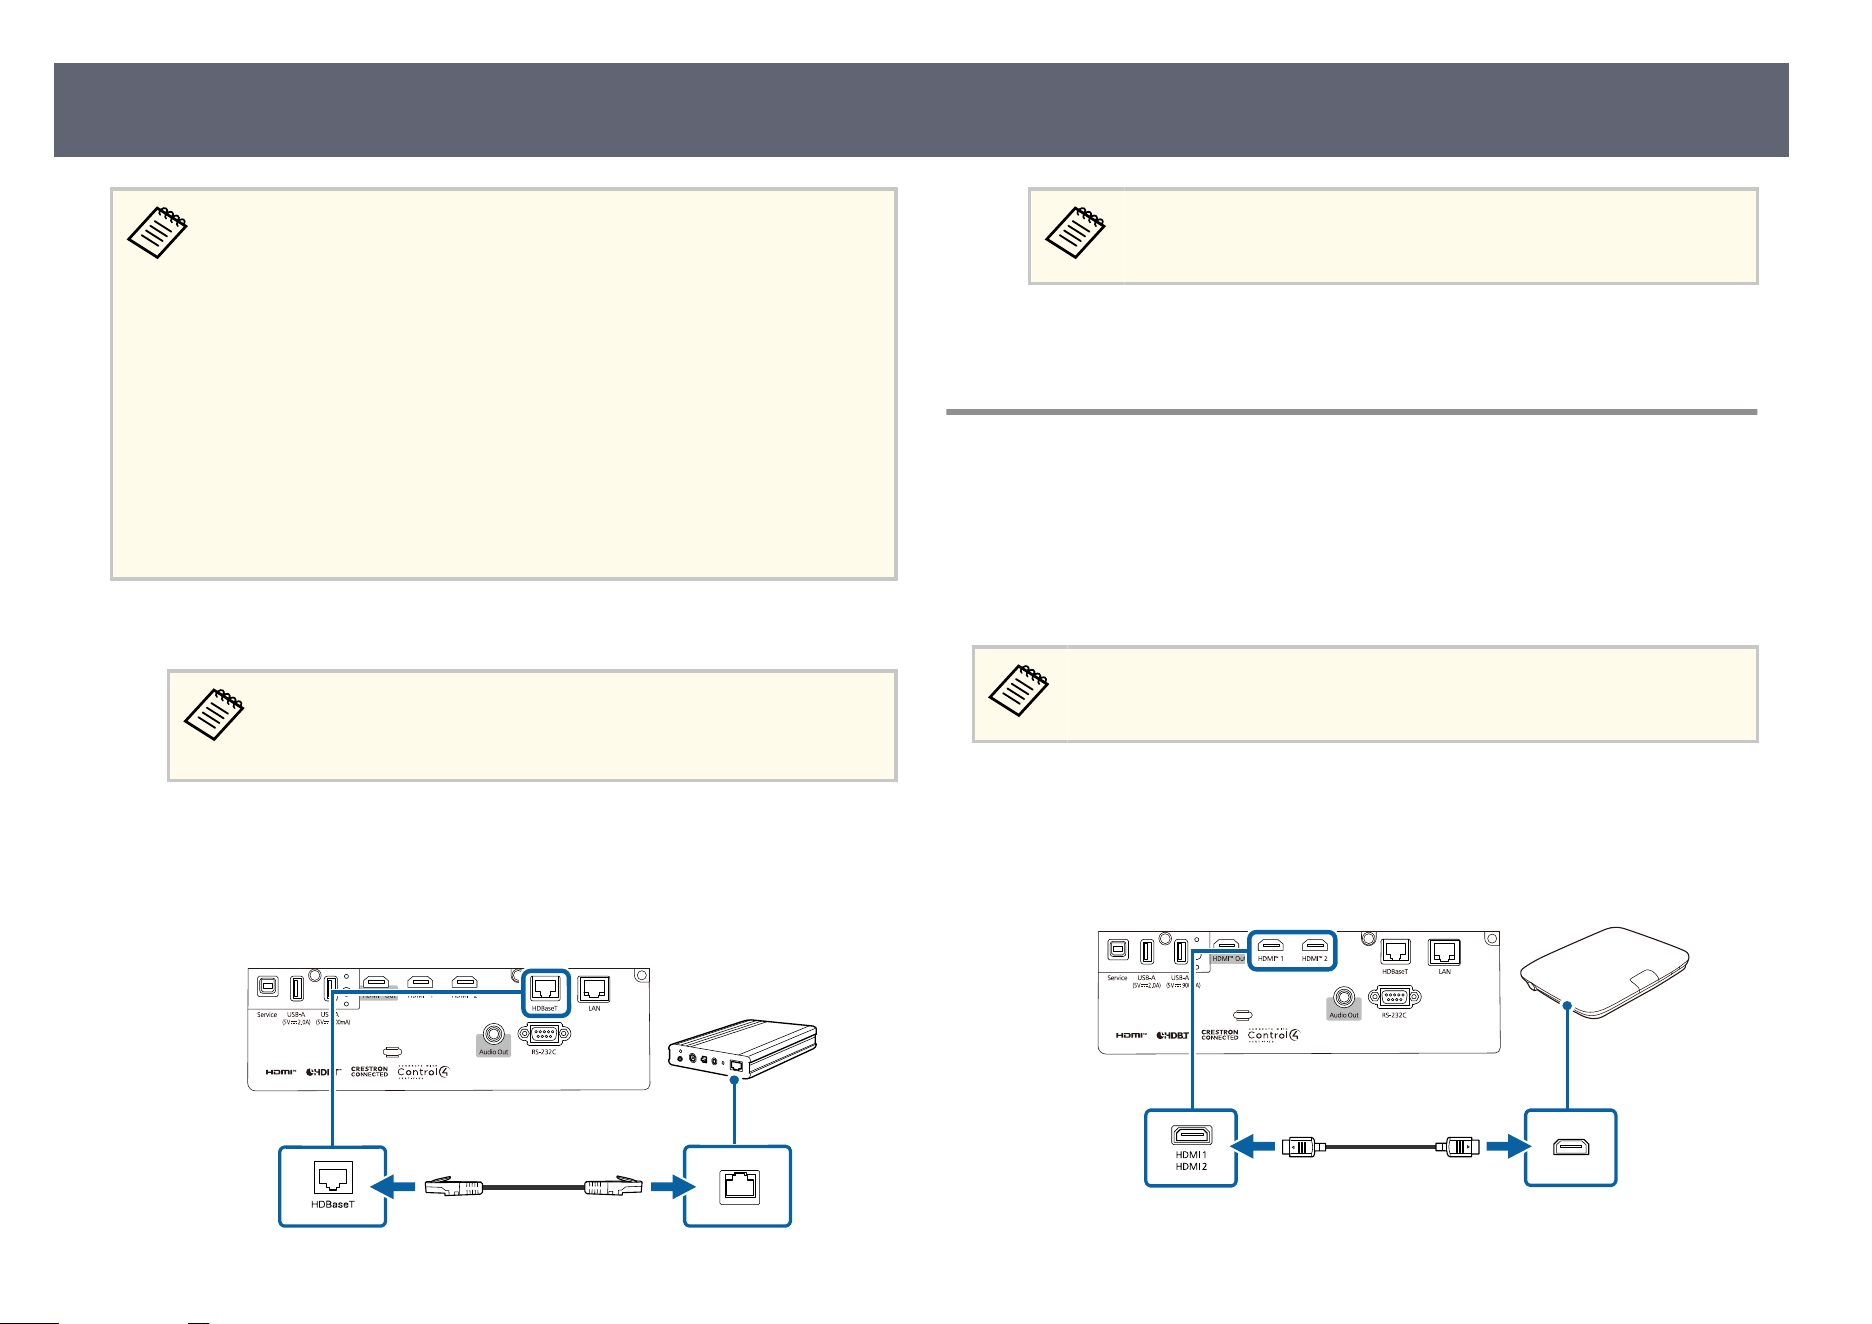Click the note icon above the streaming device diagram

[x=1019, y=691]
